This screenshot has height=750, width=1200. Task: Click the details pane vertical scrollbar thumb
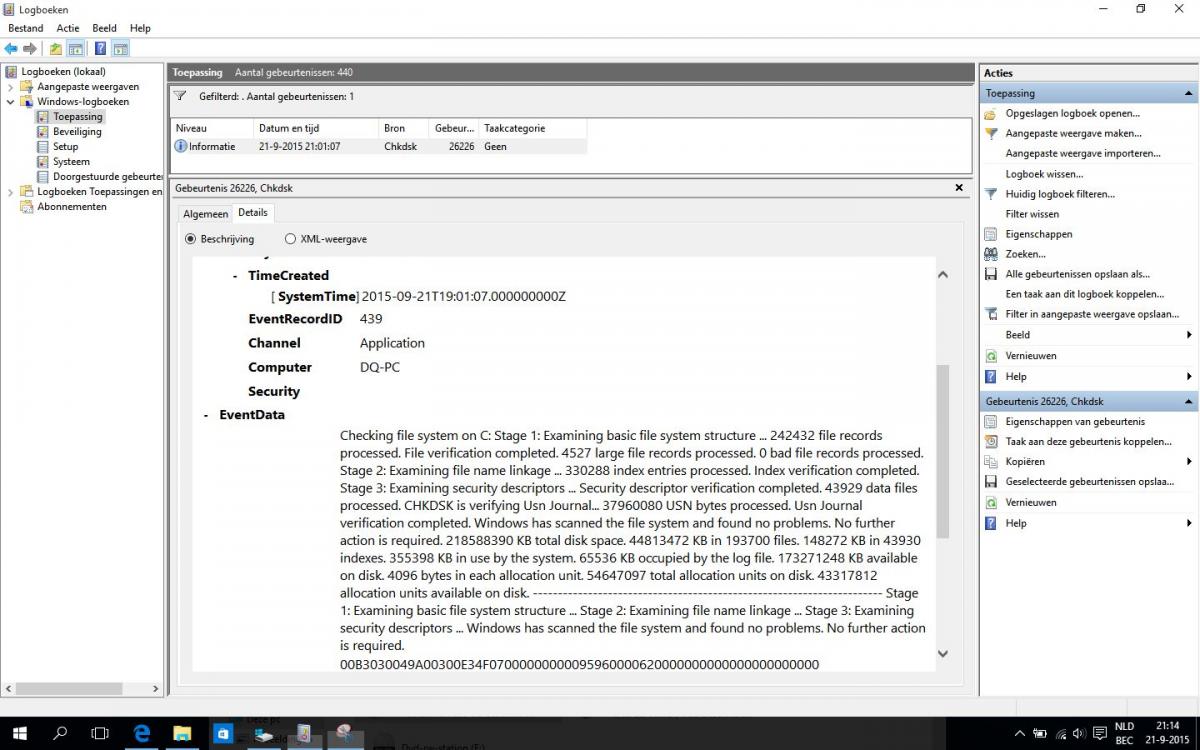tap(942, 452)
